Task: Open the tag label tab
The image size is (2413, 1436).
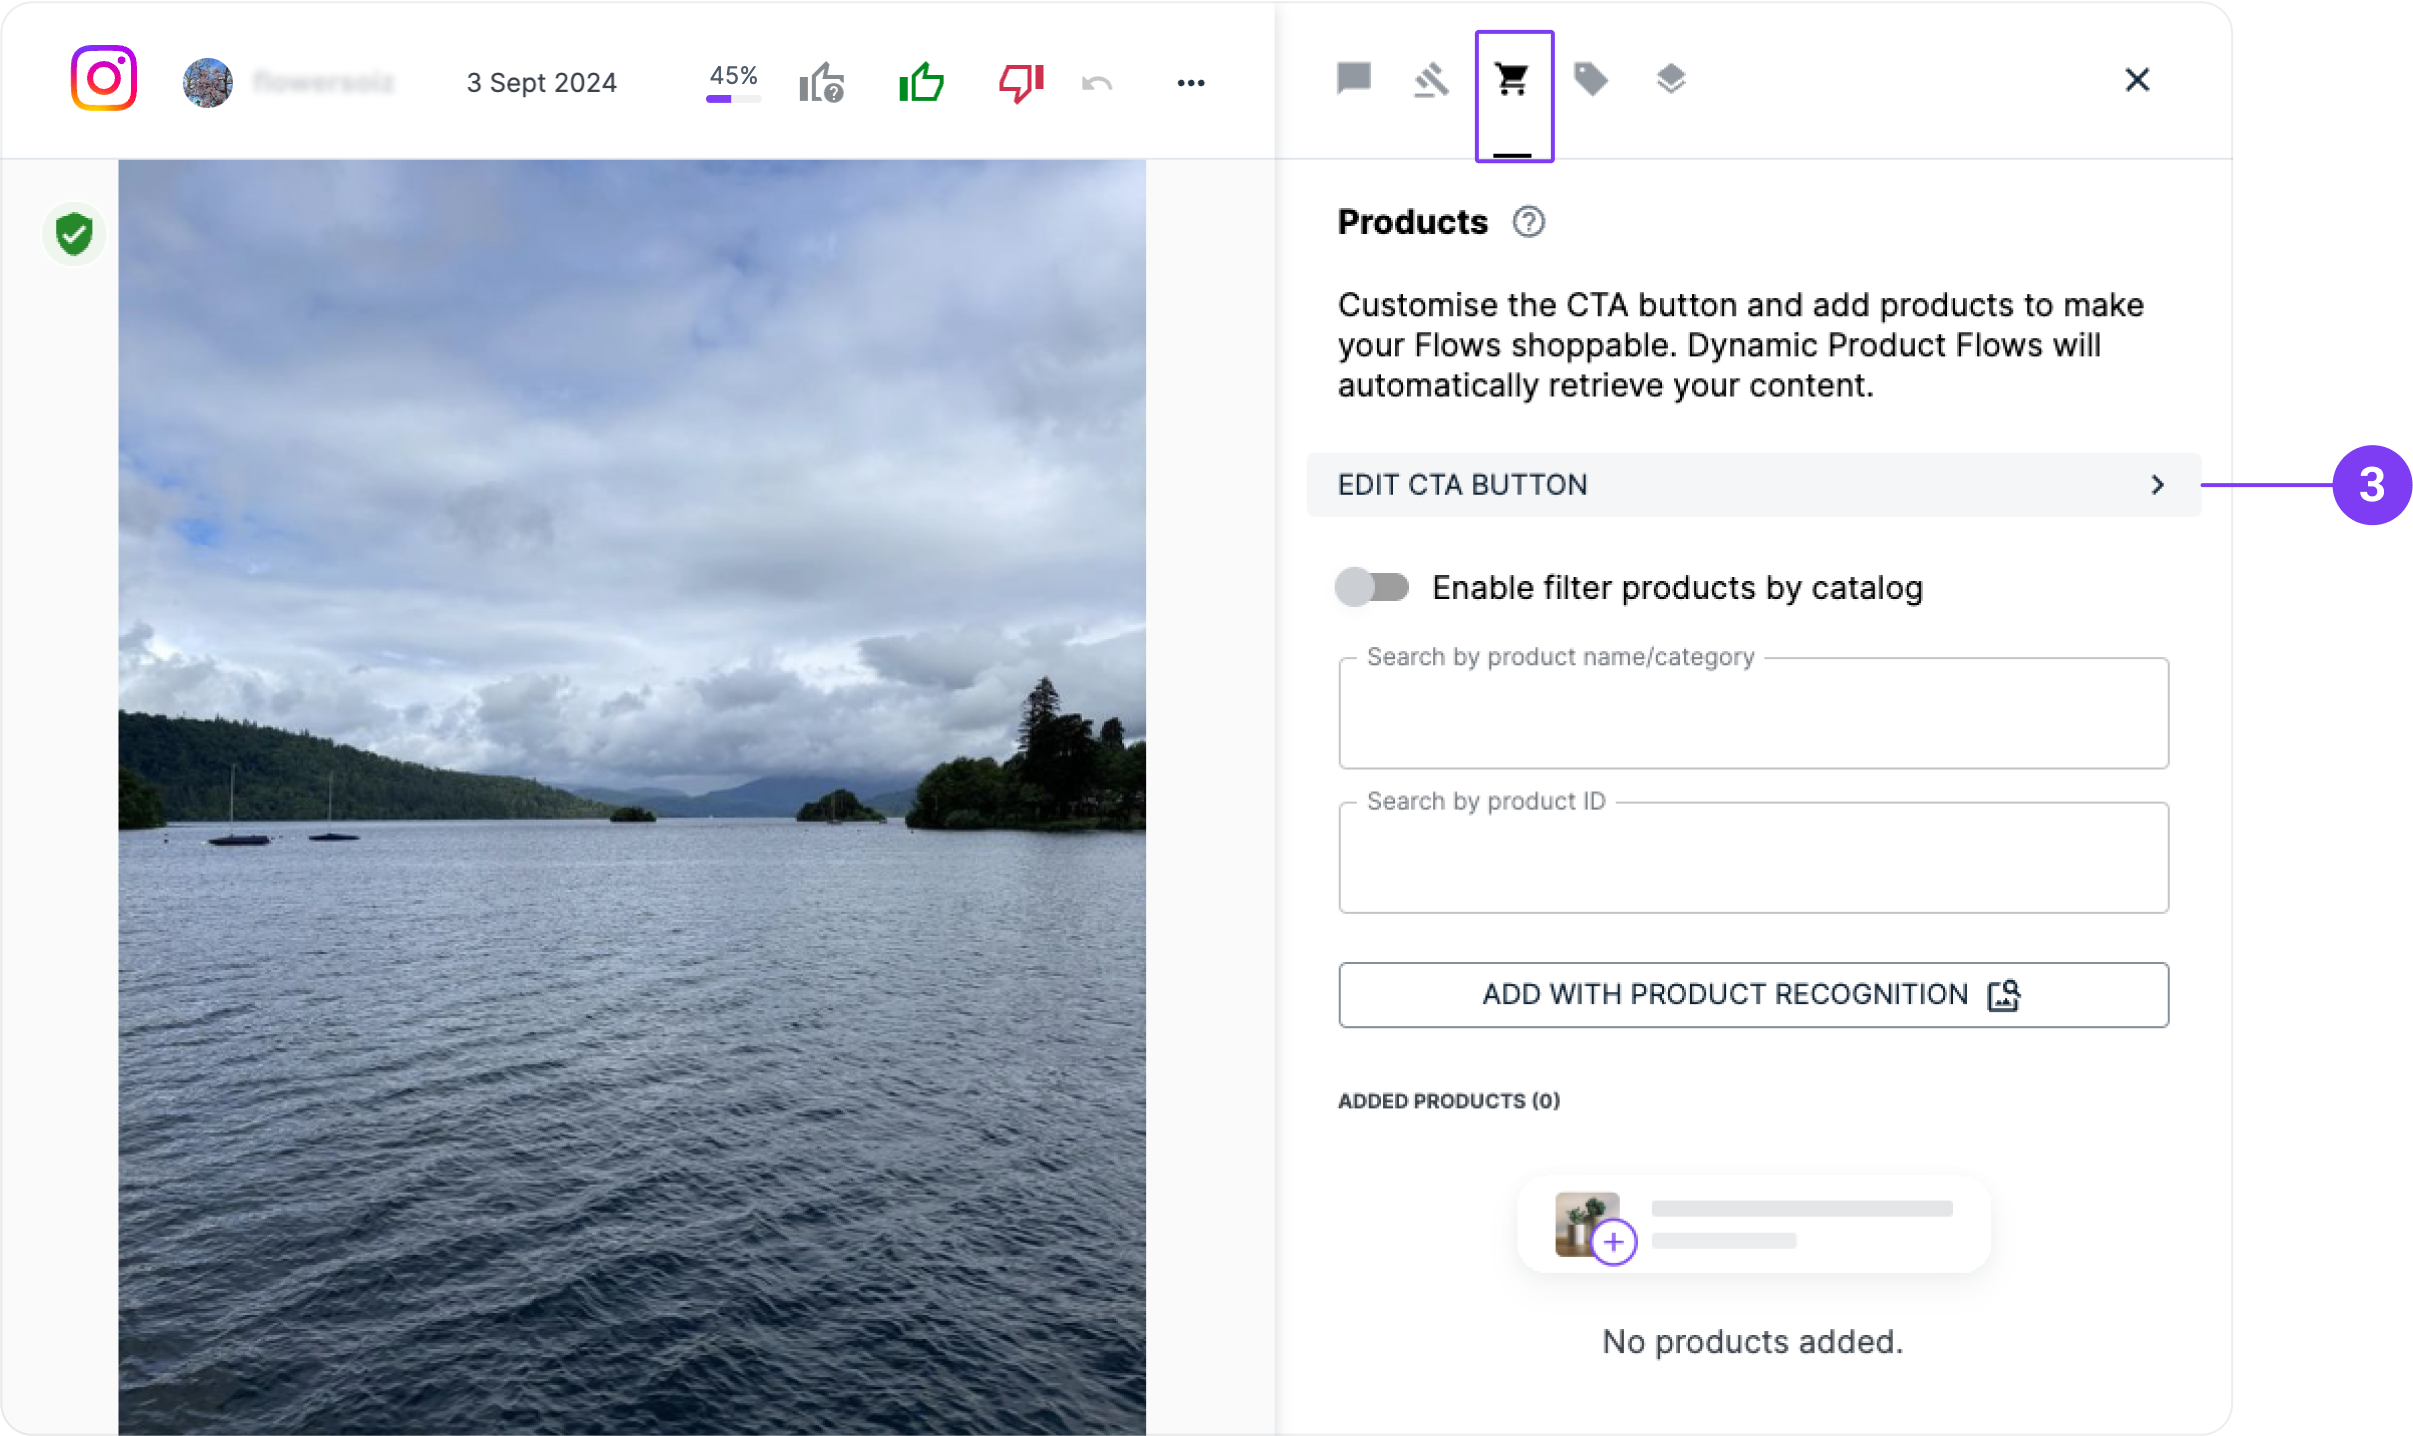Action: click(1591, 79)
